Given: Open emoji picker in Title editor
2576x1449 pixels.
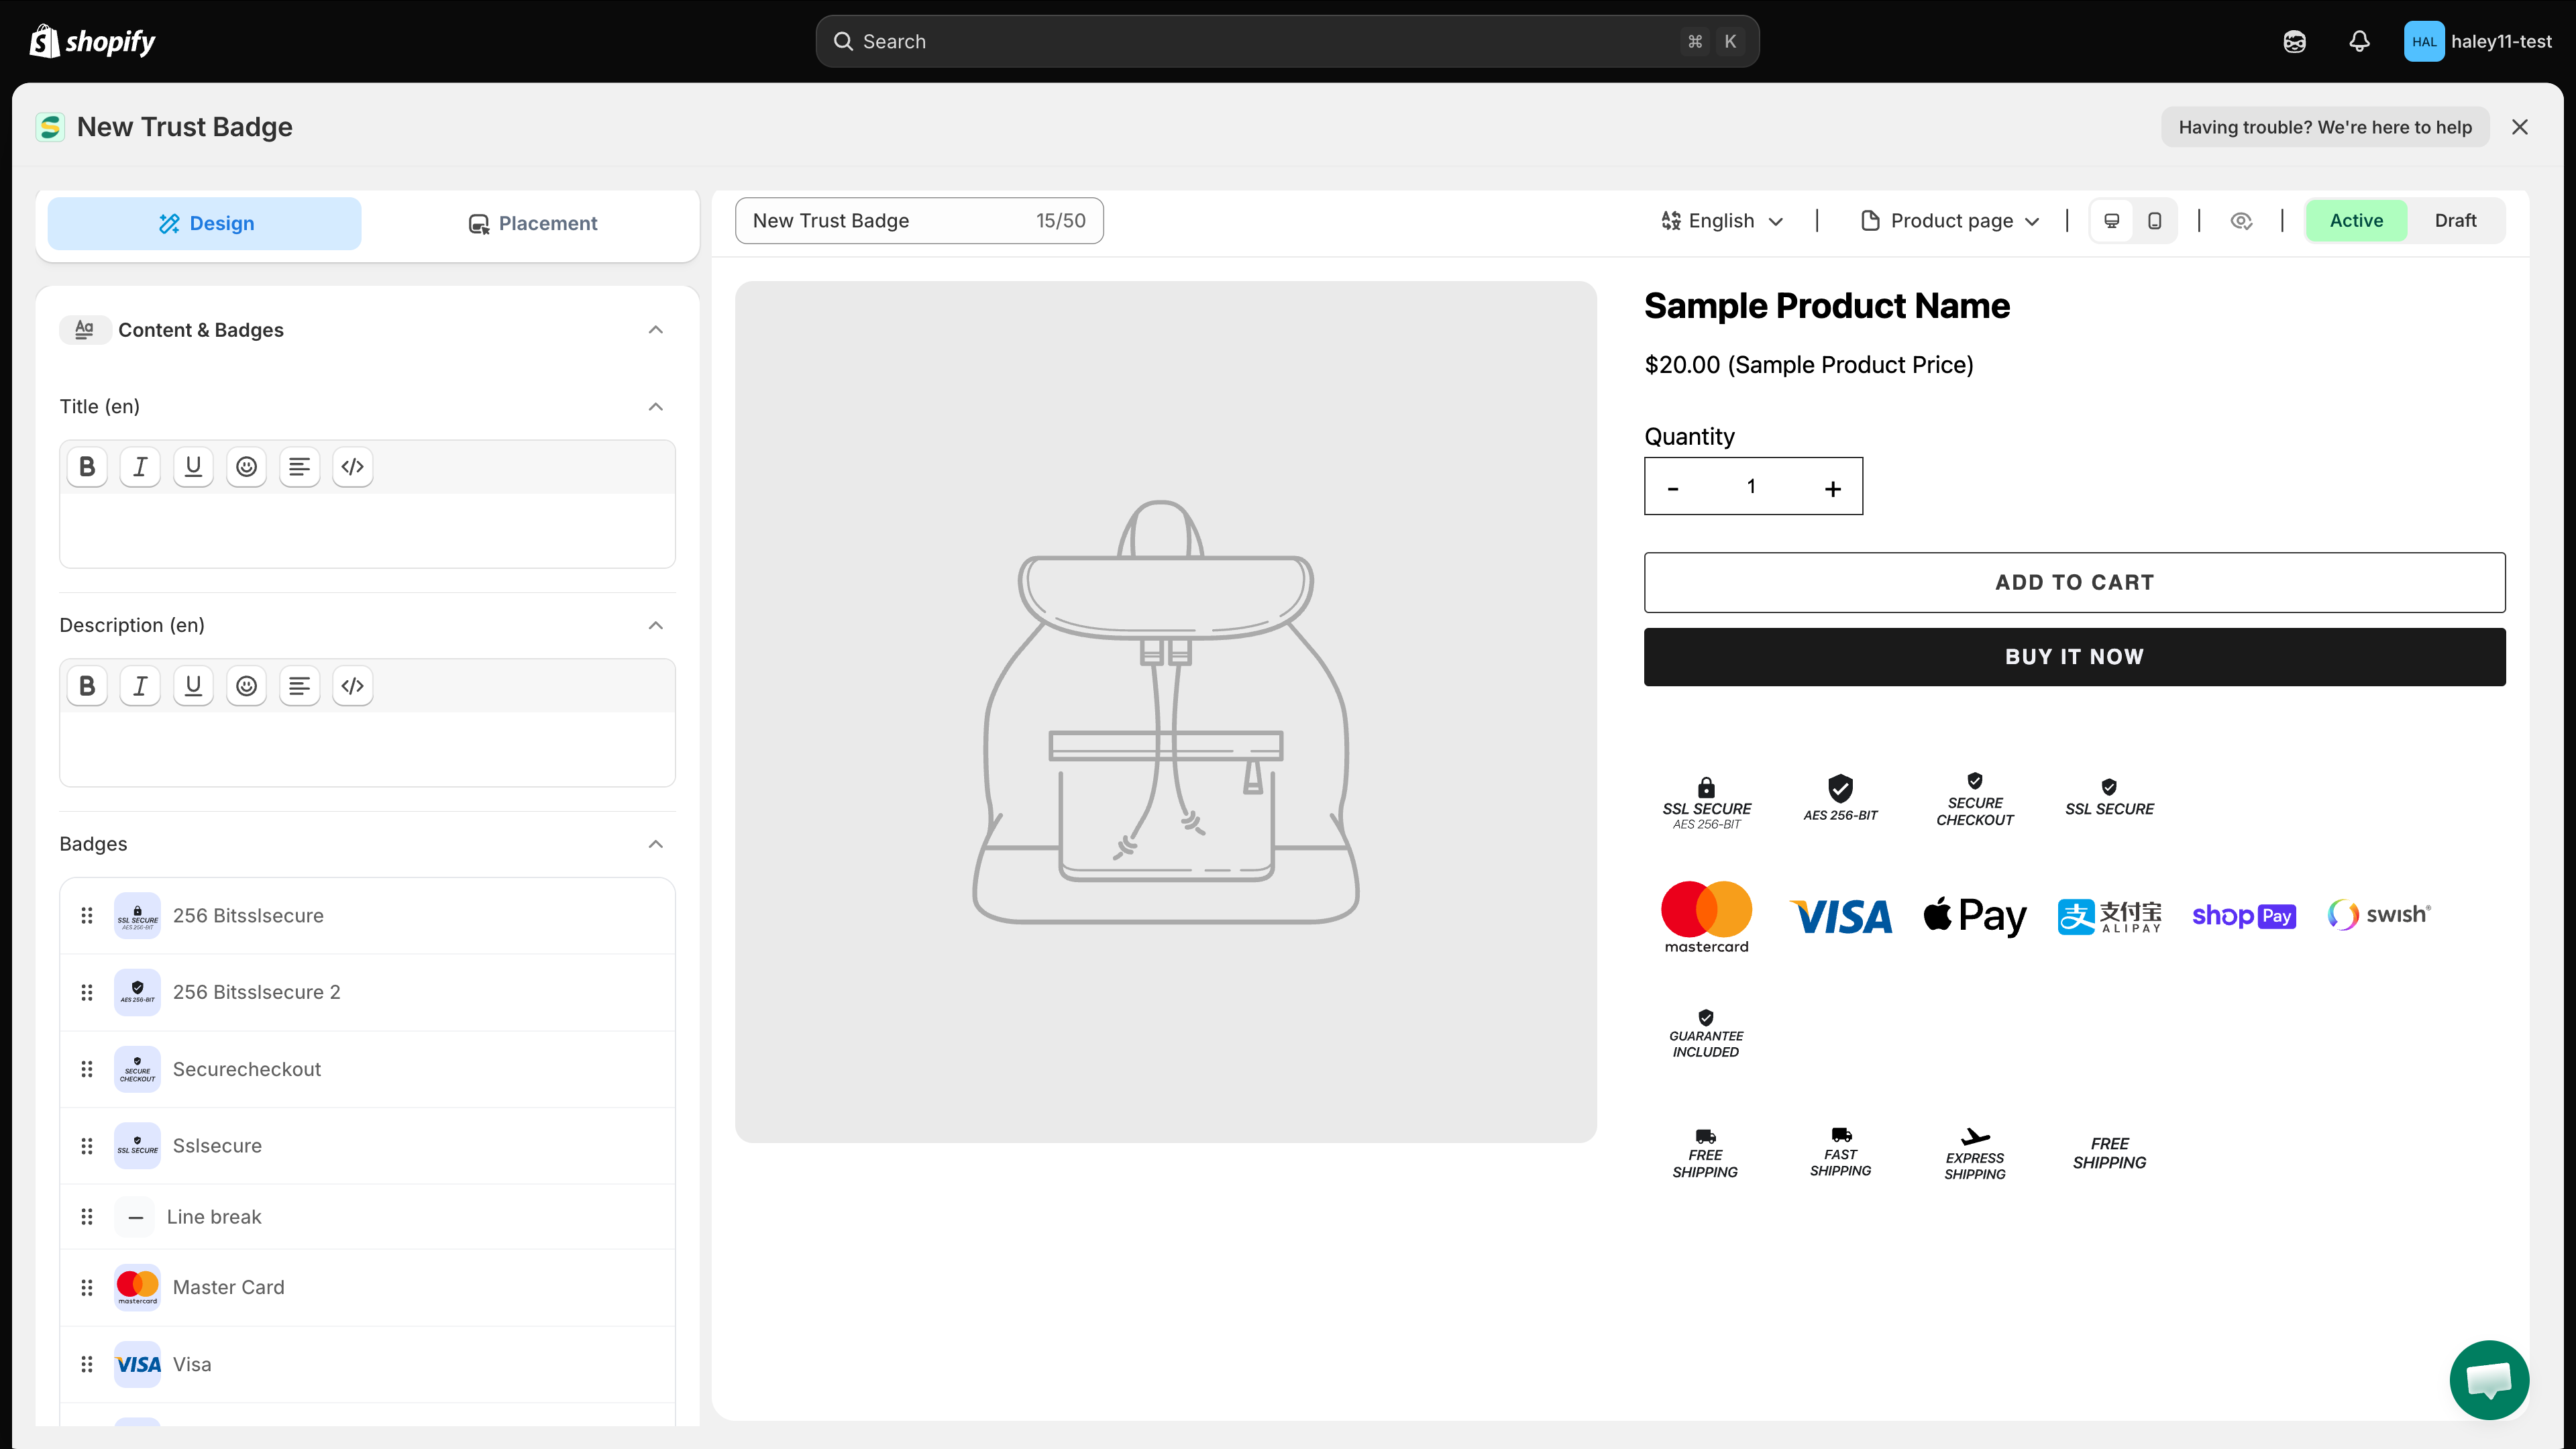Looking at the screenshot, I should click(x=246, y=466).
